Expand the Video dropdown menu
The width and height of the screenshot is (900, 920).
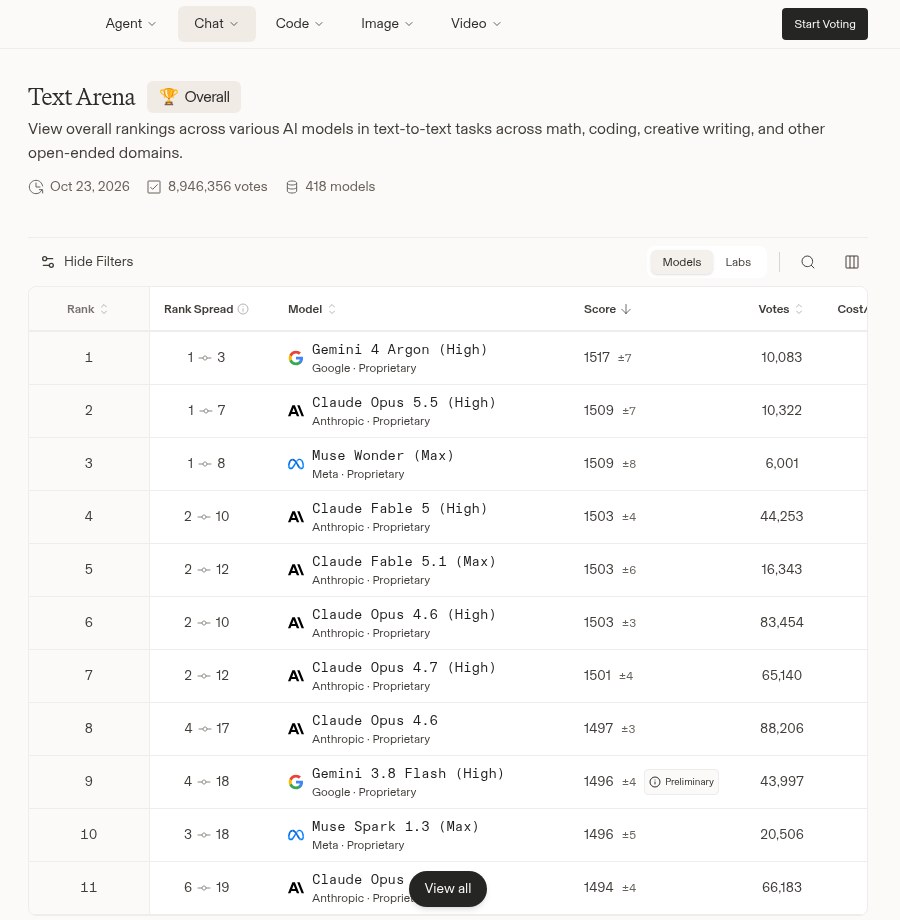[476, 23]
